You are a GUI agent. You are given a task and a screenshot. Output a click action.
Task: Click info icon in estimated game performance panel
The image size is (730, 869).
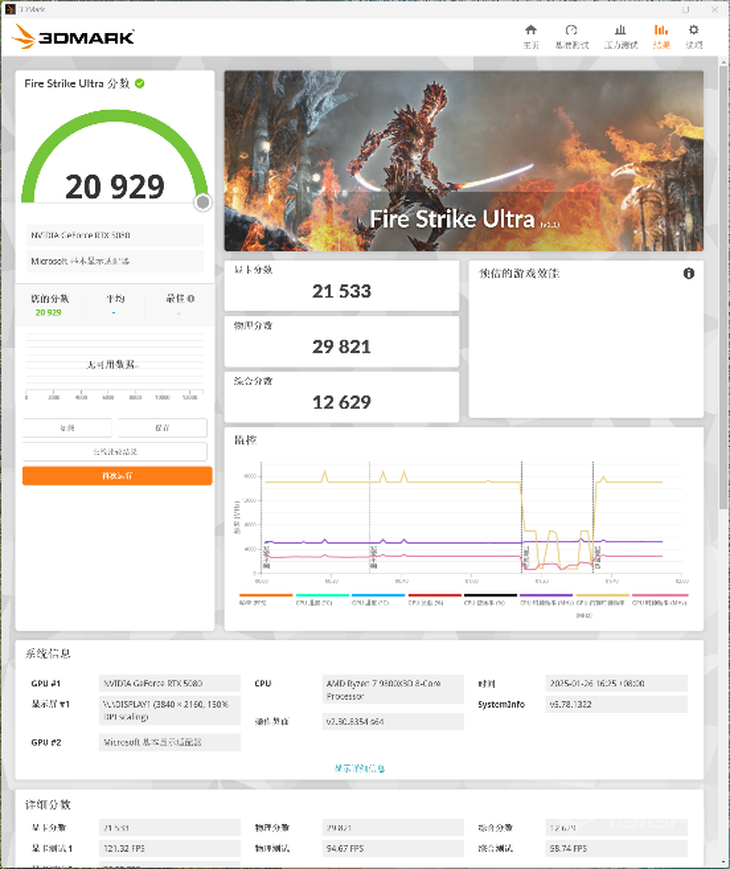pyautogui.click(x=688, y=273)
